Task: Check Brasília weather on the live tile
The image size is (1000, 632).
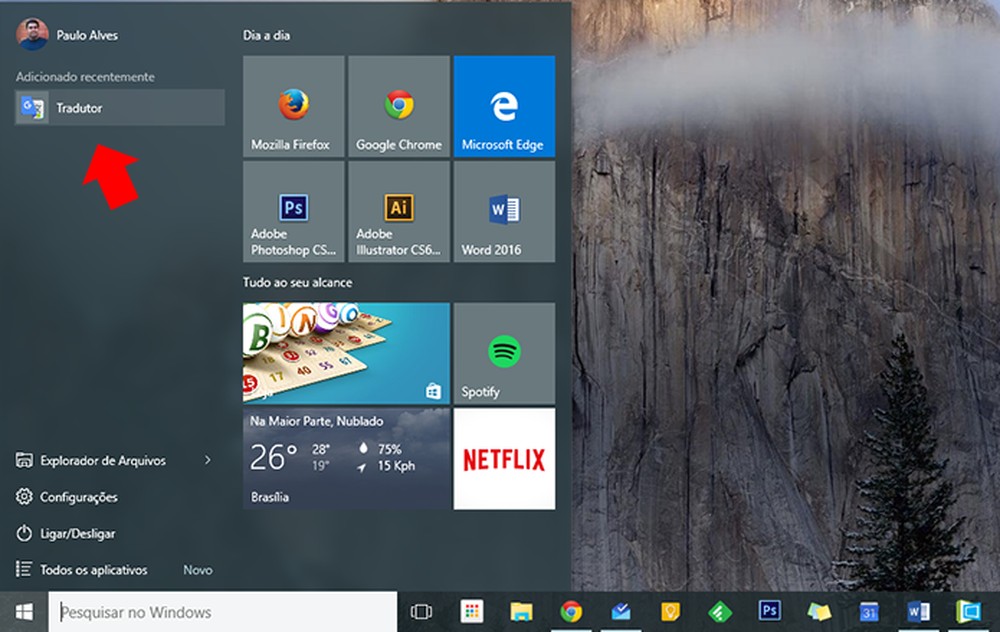Action: 345,459
